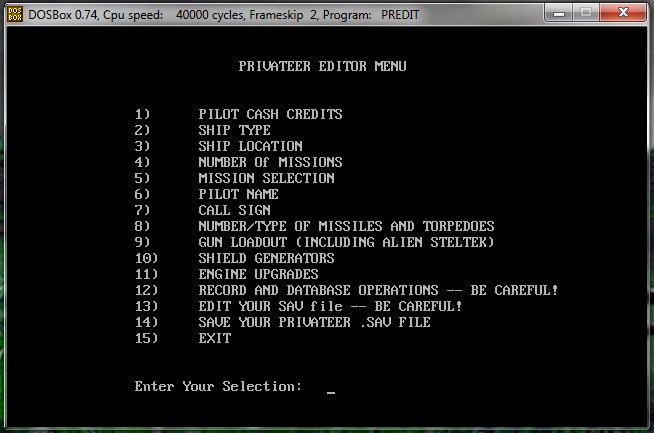Click the DOSBox icon in title bar
654x433 pixels.
point(15,14)
